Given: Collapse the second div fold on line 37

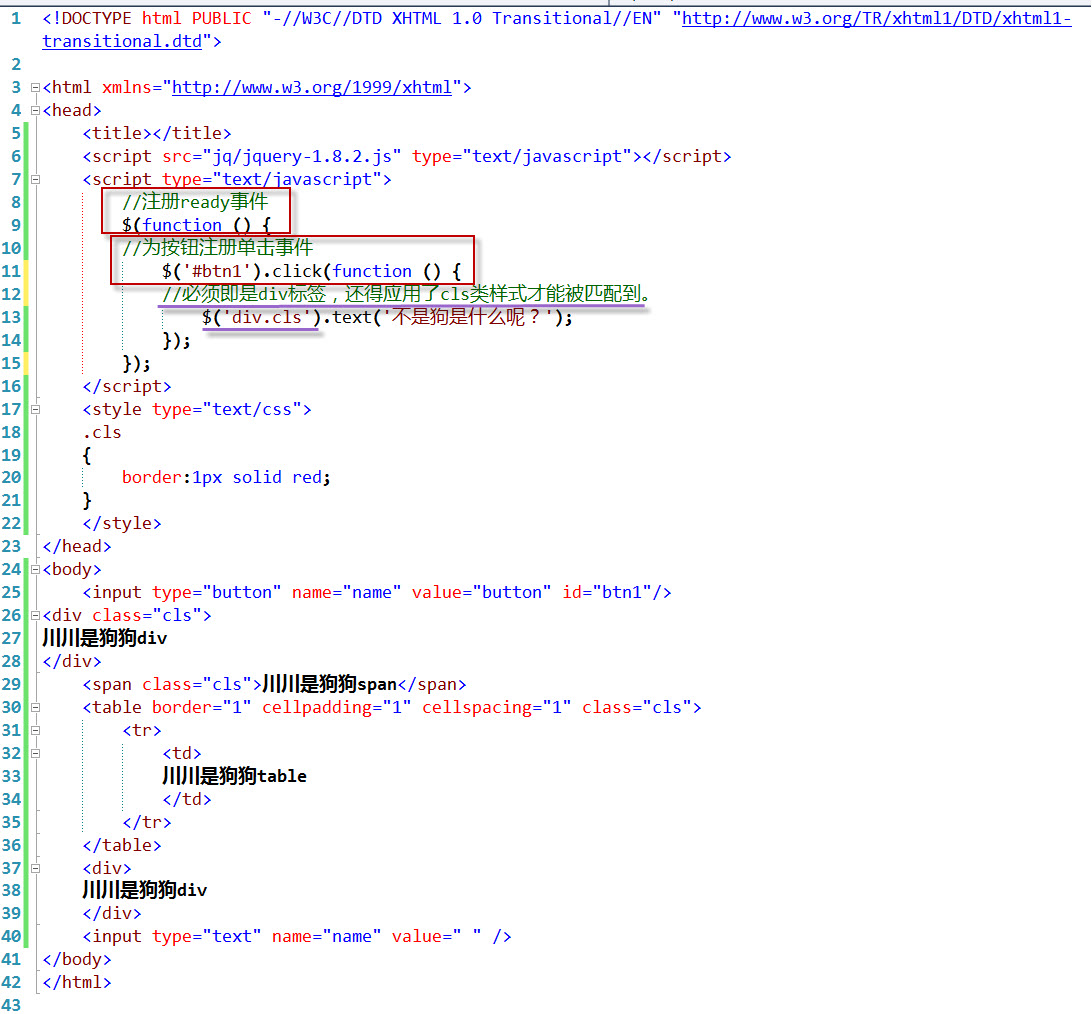Looking at the screenshot, I should pos(35,867).
